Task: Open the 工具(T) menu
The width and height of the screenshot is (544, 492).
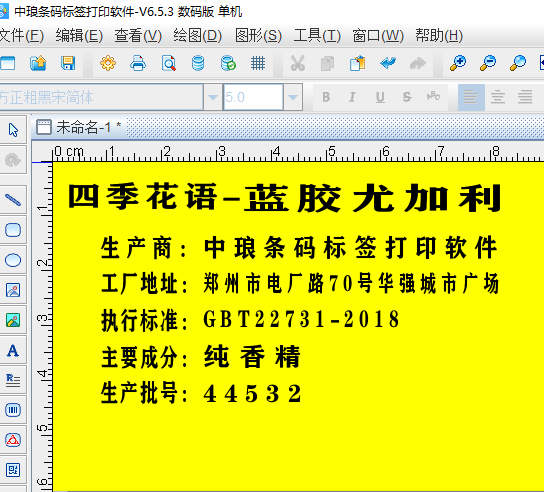Action: [x=317, y=36]
